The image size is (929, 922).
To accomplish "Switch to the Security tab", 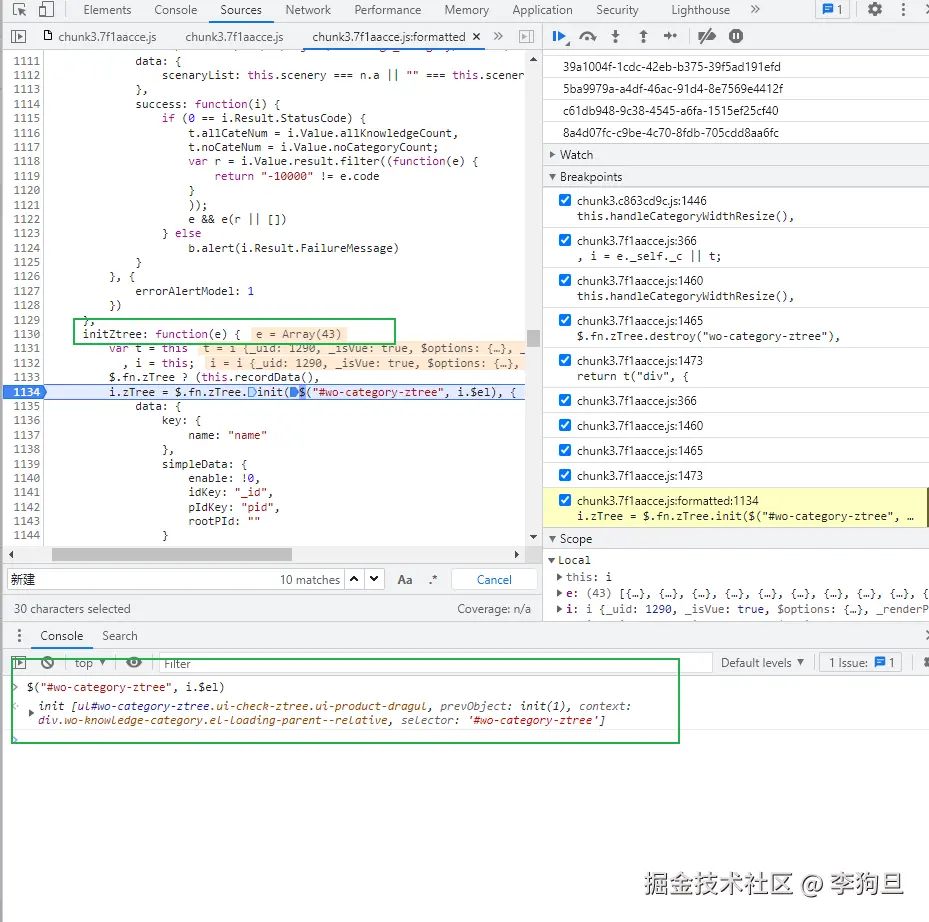I will point(617,10).
